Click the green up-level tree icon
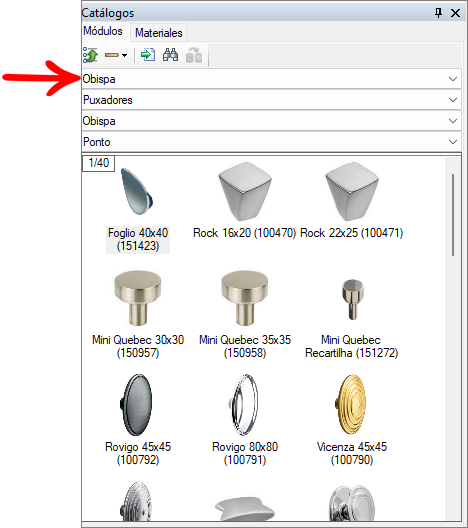 tap(90, 55)
